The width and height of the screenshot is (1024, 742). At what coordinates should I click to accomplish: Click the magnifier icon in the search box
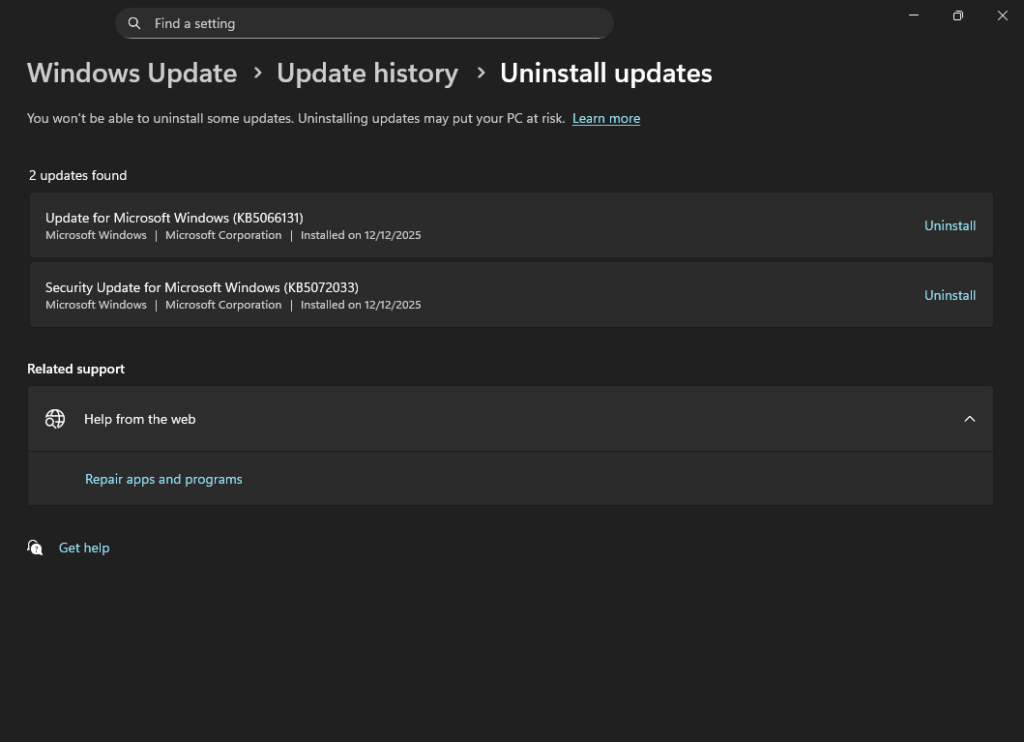coord(135,23)
